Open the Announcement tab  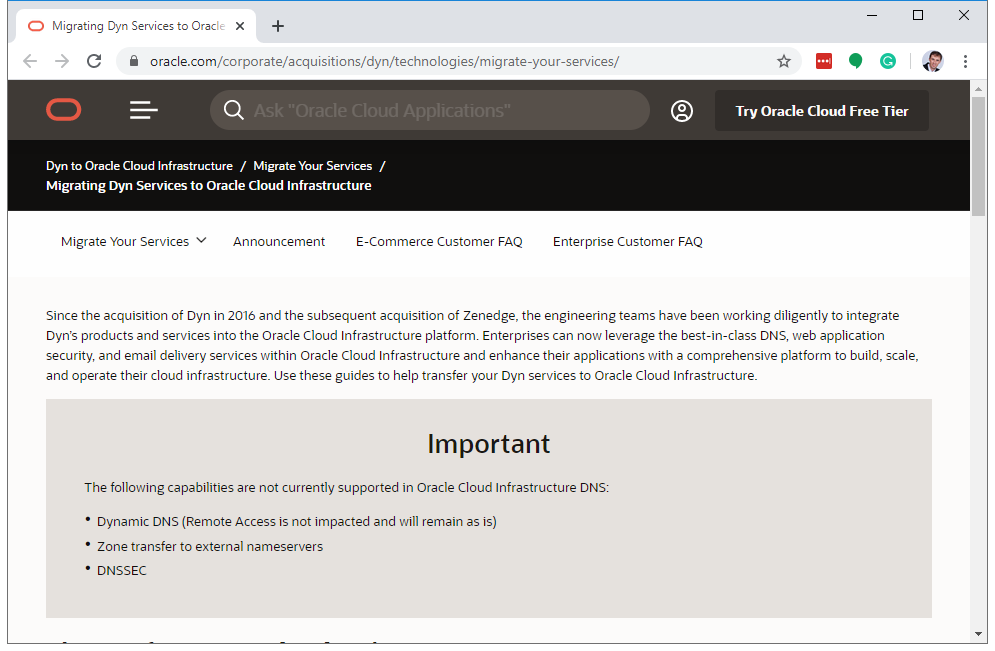279,241
